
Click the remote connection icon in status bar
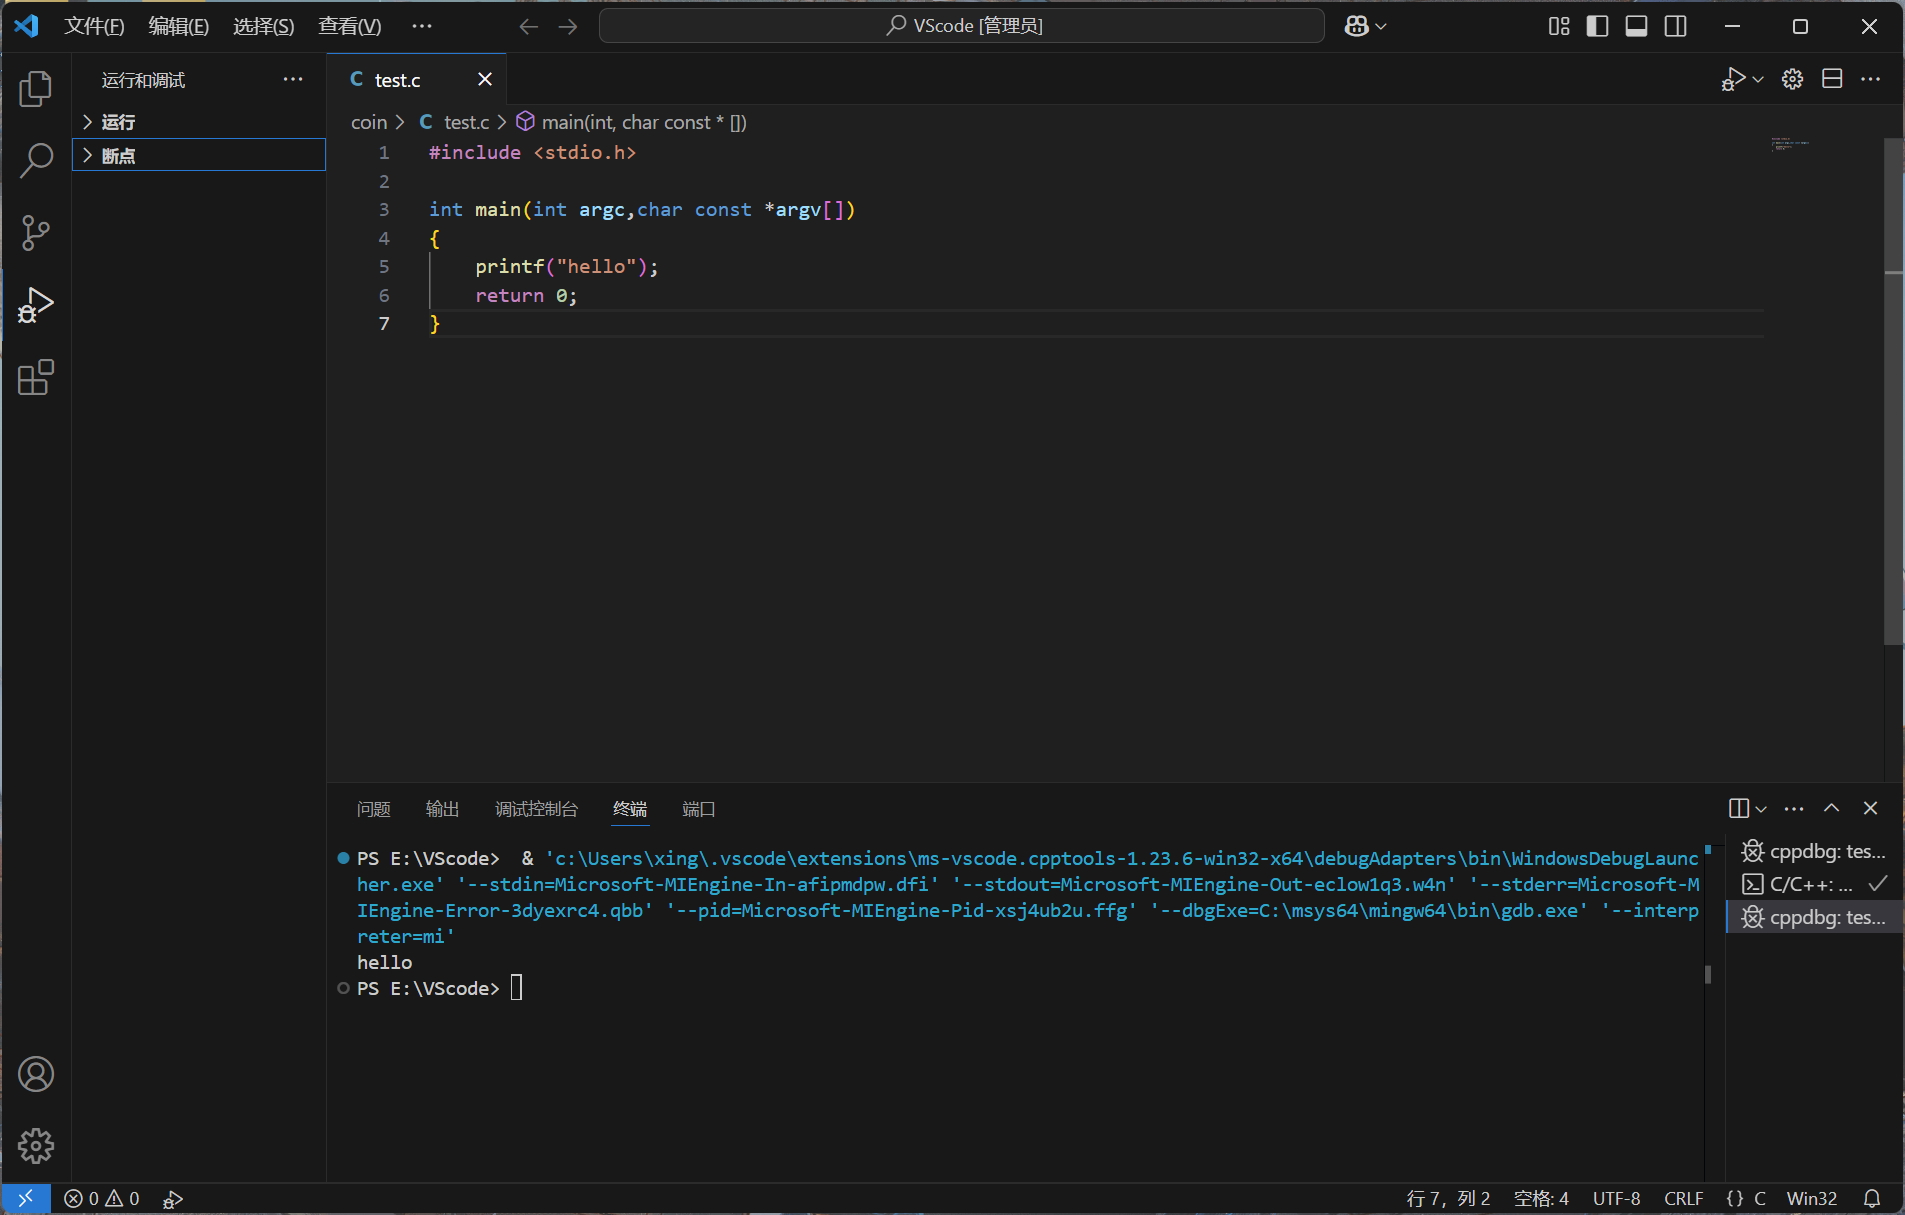pos(25,1198)
